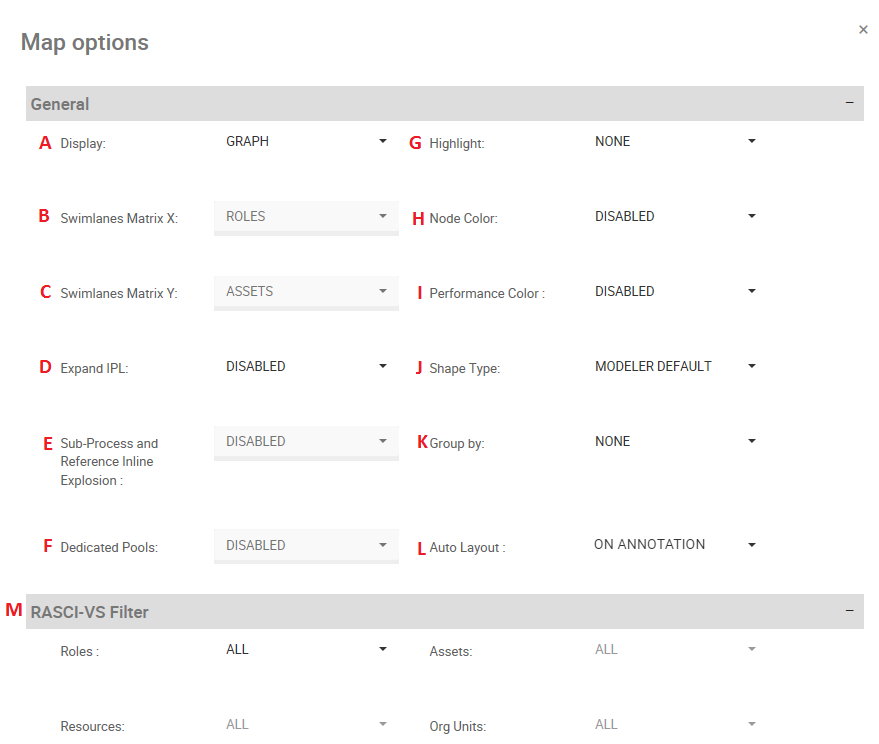Screen dimensions: 879x744
Task: Collapse the General section
Action: (x=849, y=103)
